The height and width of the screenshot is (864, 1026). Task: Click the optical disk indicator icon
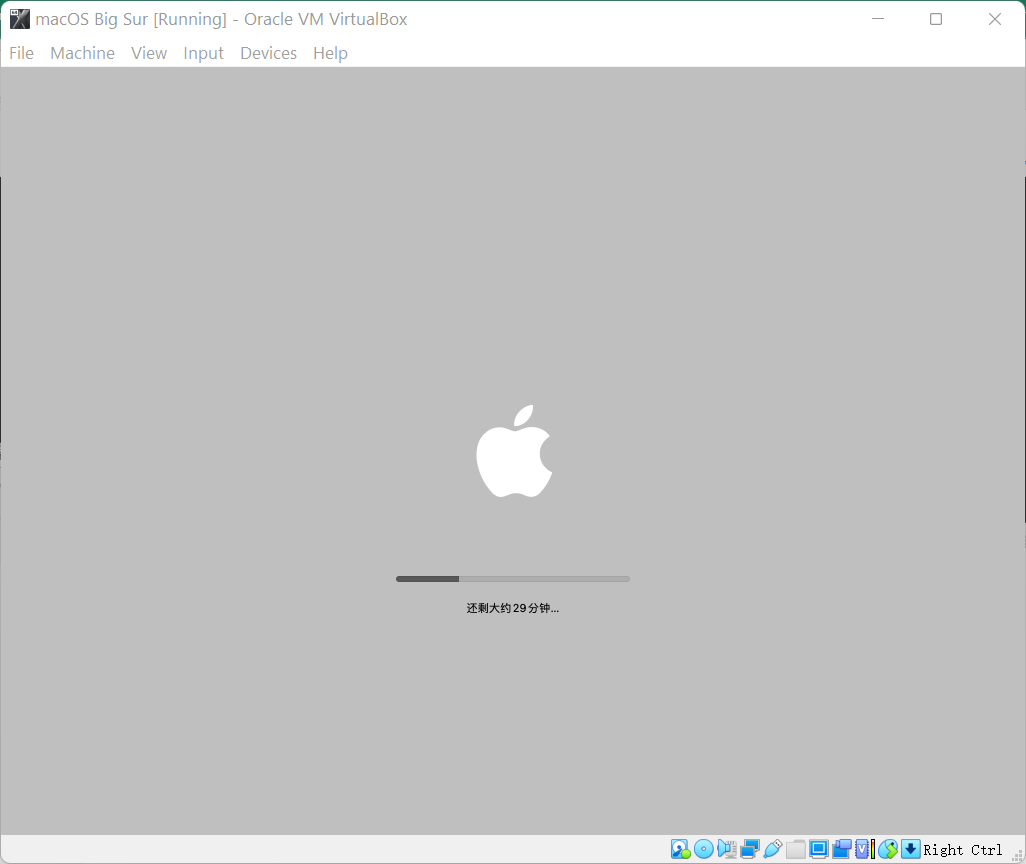point(703,850)
